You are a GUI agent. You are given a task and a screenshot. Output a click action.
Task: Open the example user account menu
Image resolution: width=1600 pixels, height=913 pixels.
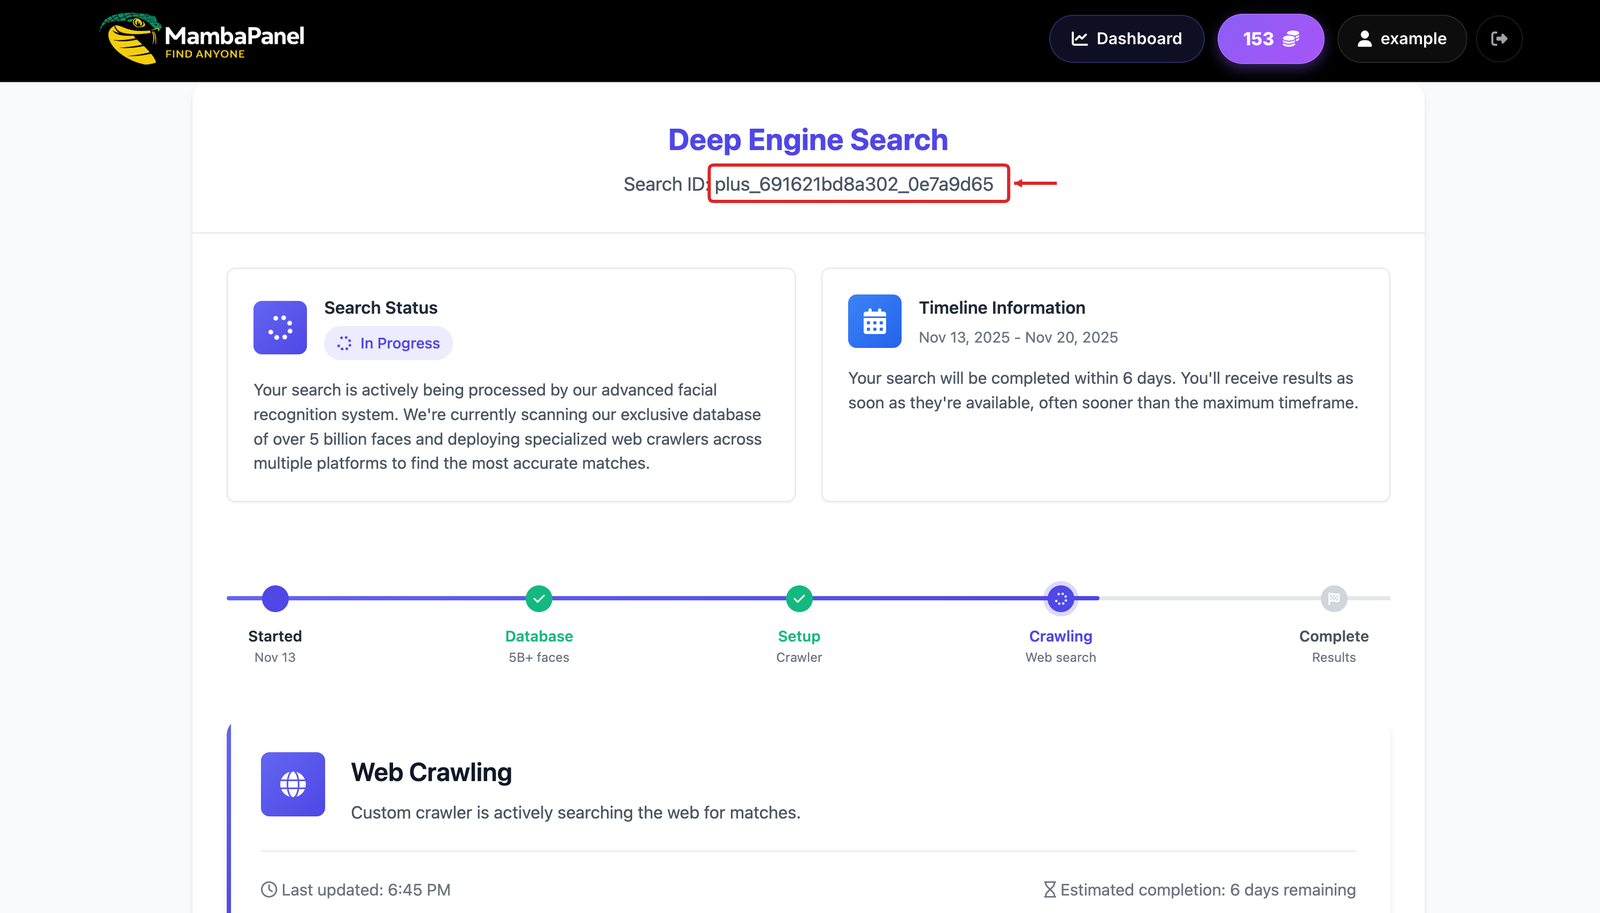point(1401,39)
